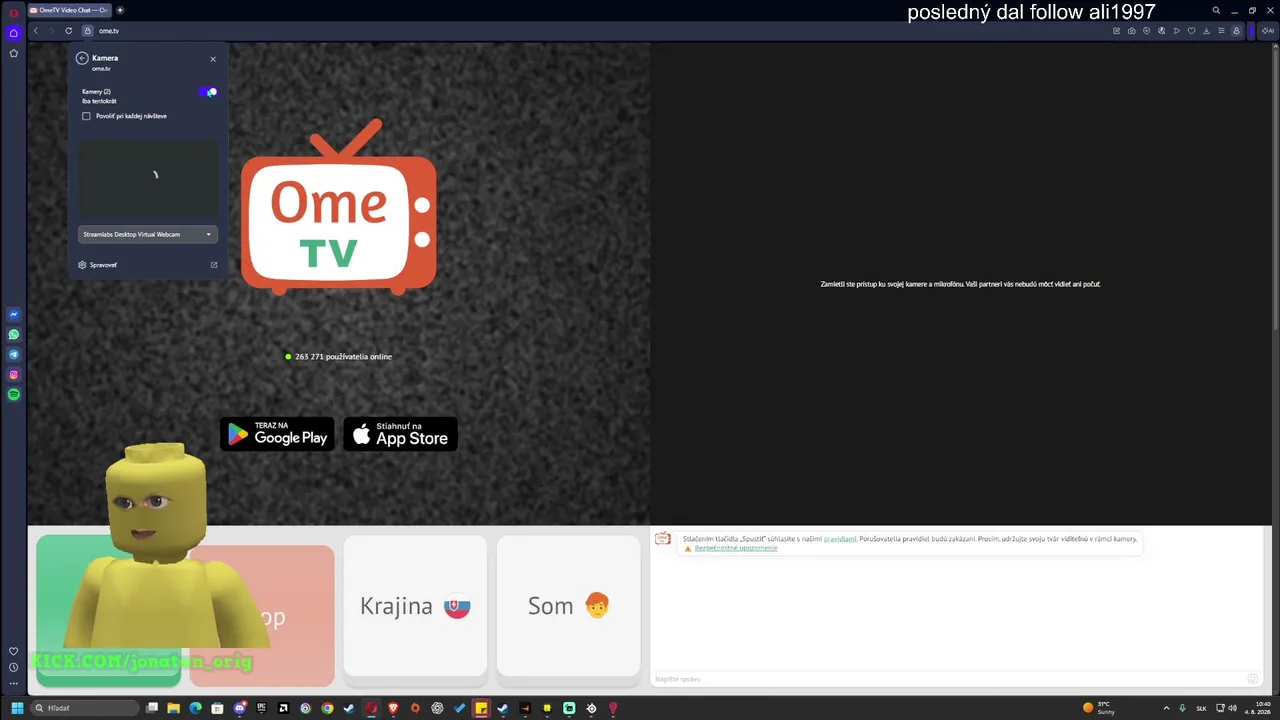Open the Som gender selector
The image size is (1280, 720).
(568, 606)
